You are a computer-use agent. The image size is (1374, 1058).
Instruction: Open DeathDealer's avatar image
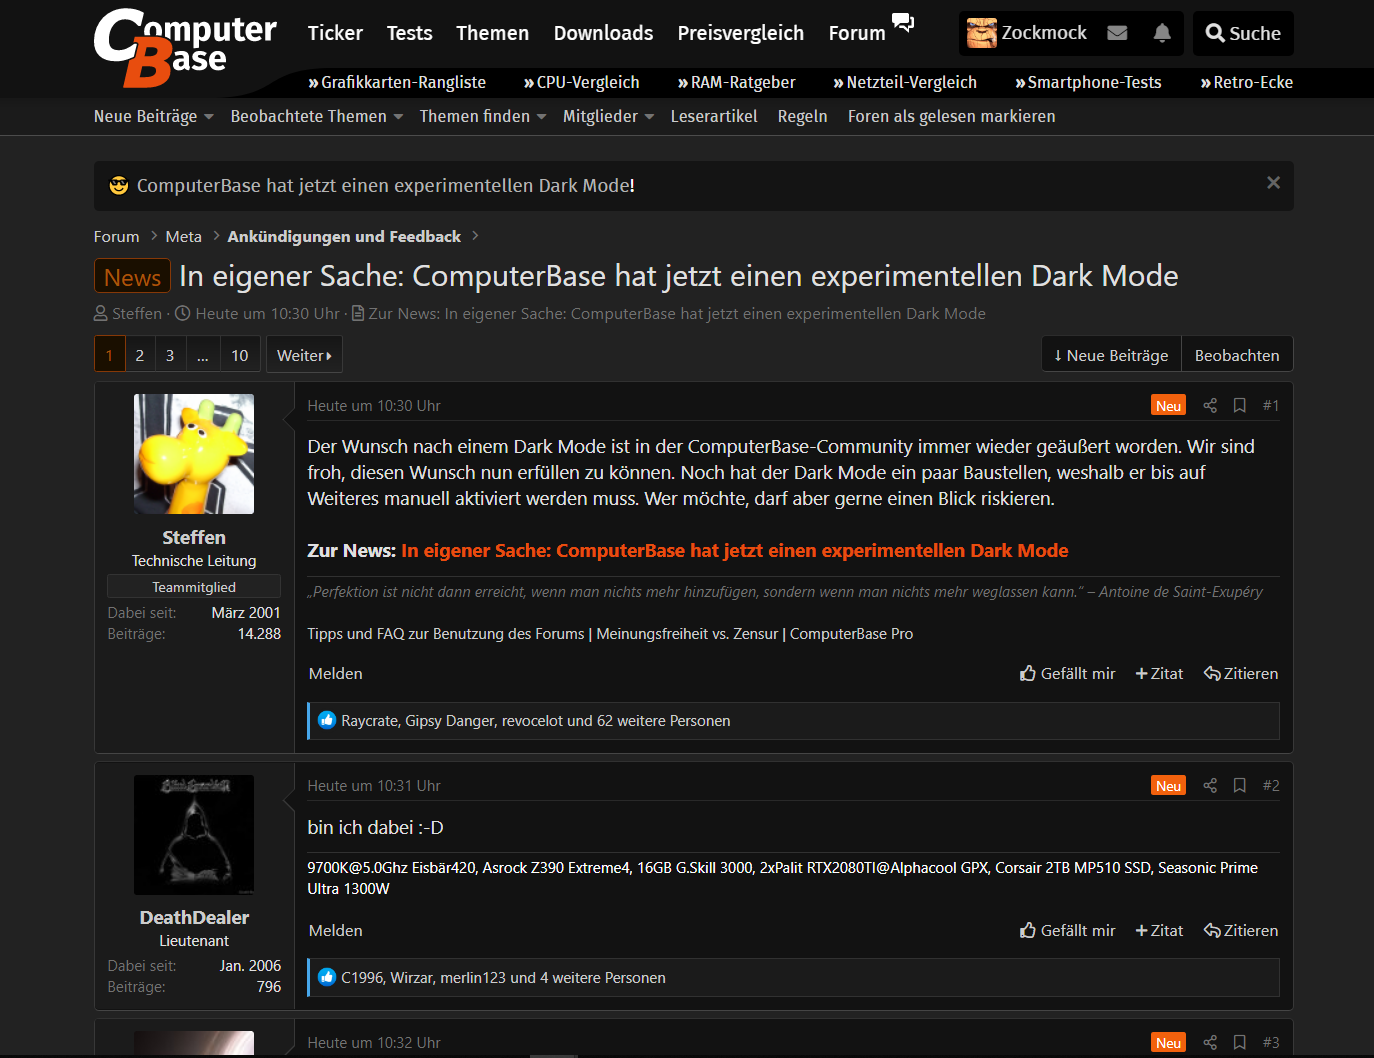click(x=194, y=835)
